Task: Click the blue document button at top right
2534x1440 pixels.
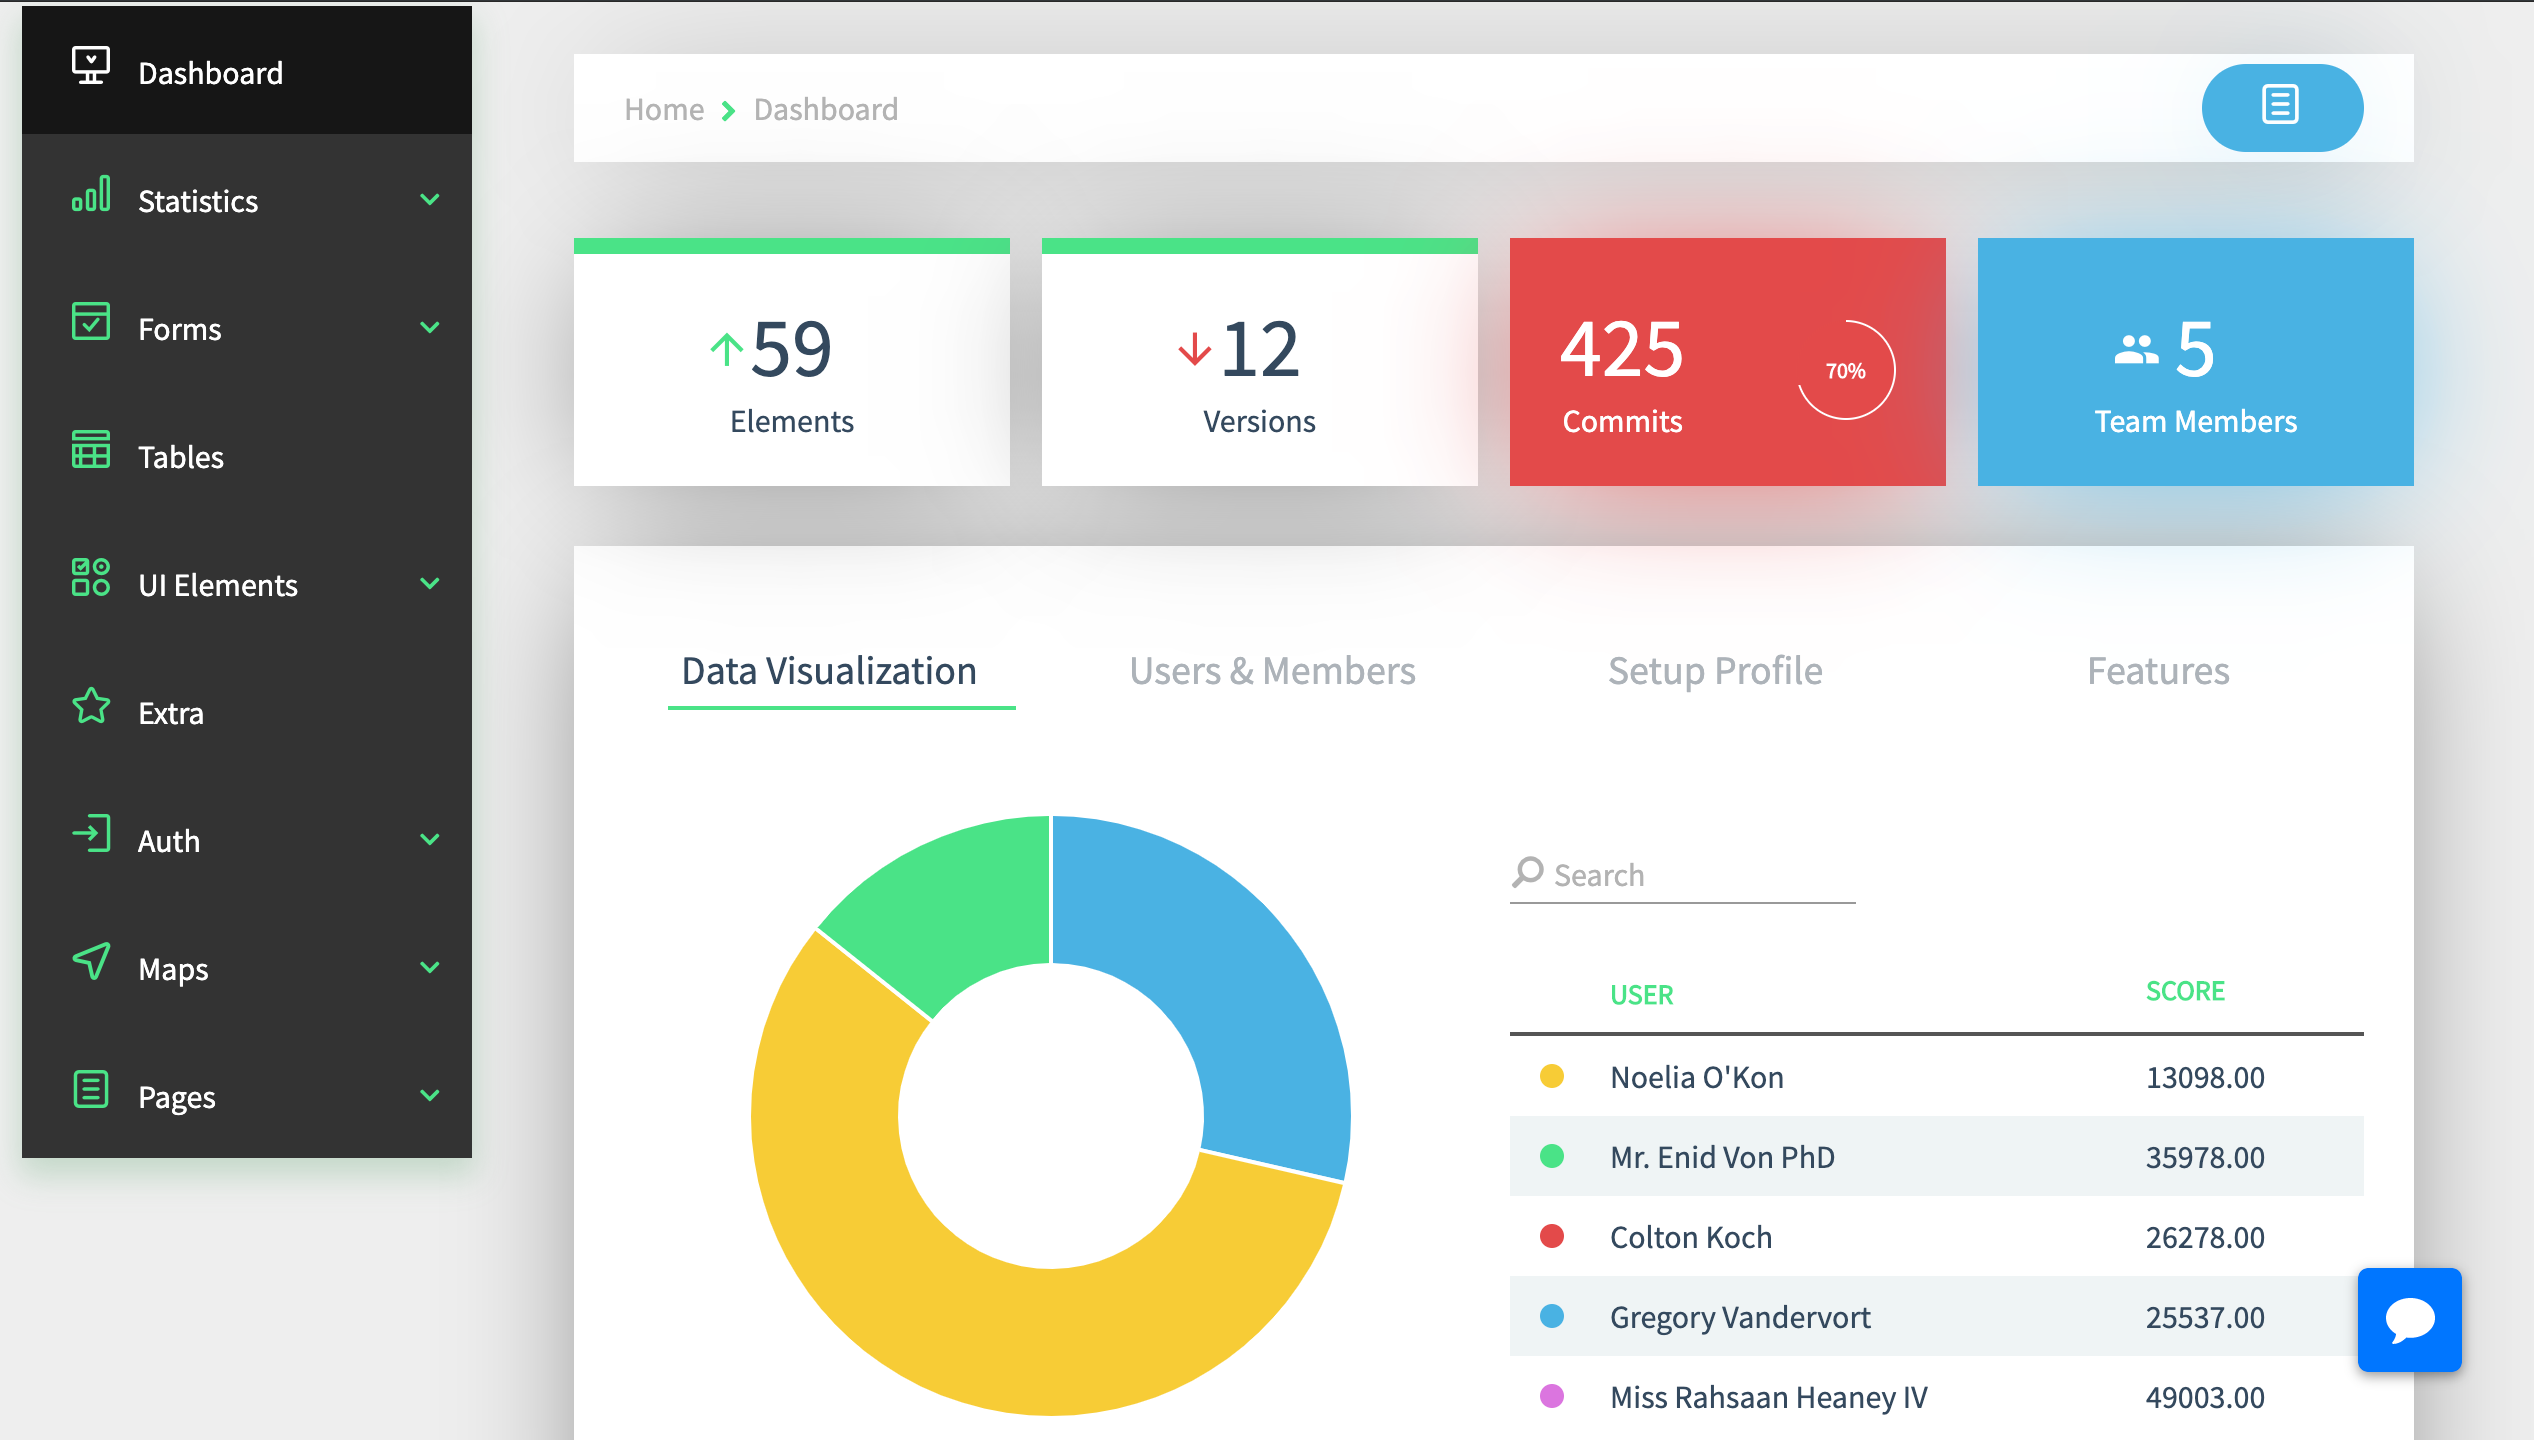Action: pos(2282,107)
